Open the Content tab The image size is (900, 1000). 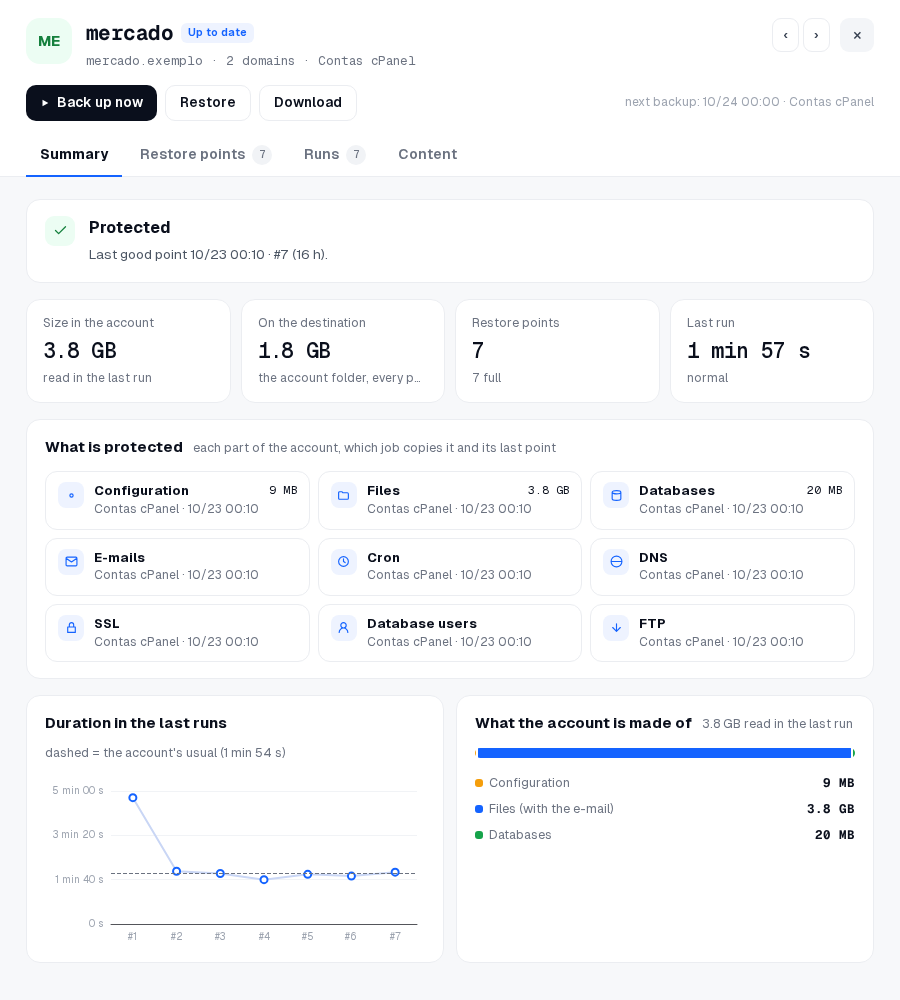(427, 154)
